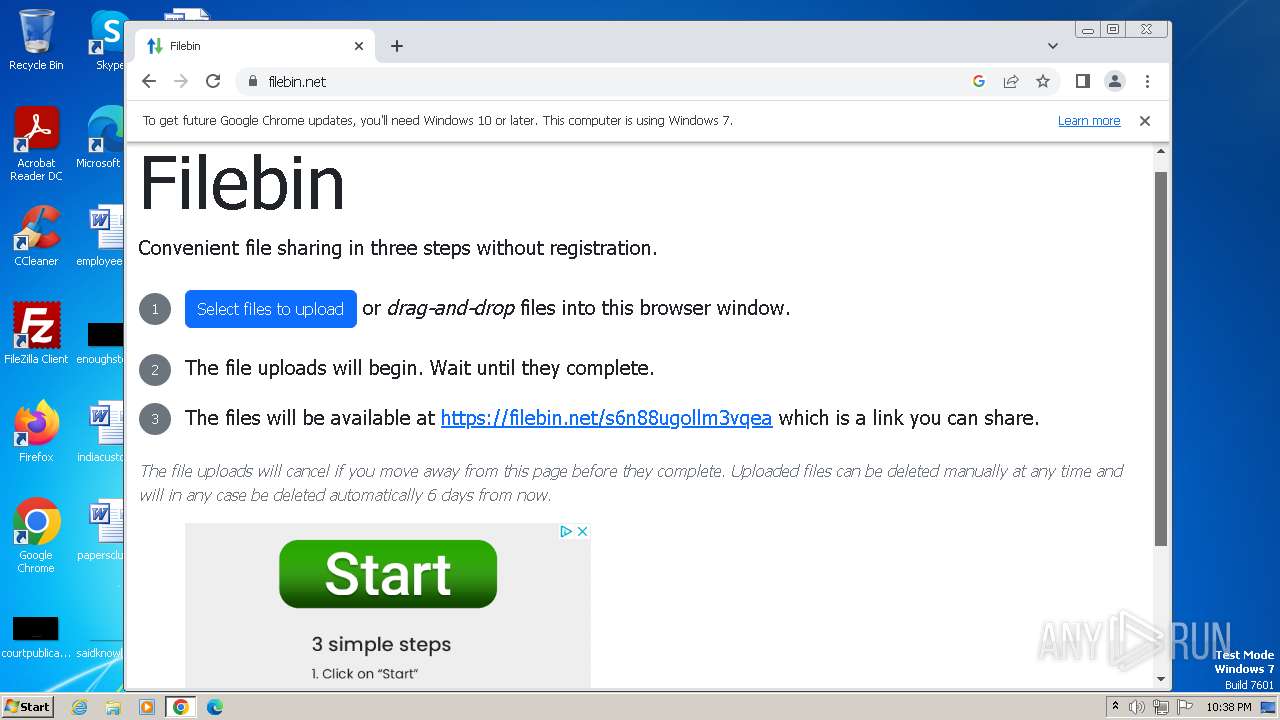
Task: Click the Google icon in address bar
Action: (979, 82)
